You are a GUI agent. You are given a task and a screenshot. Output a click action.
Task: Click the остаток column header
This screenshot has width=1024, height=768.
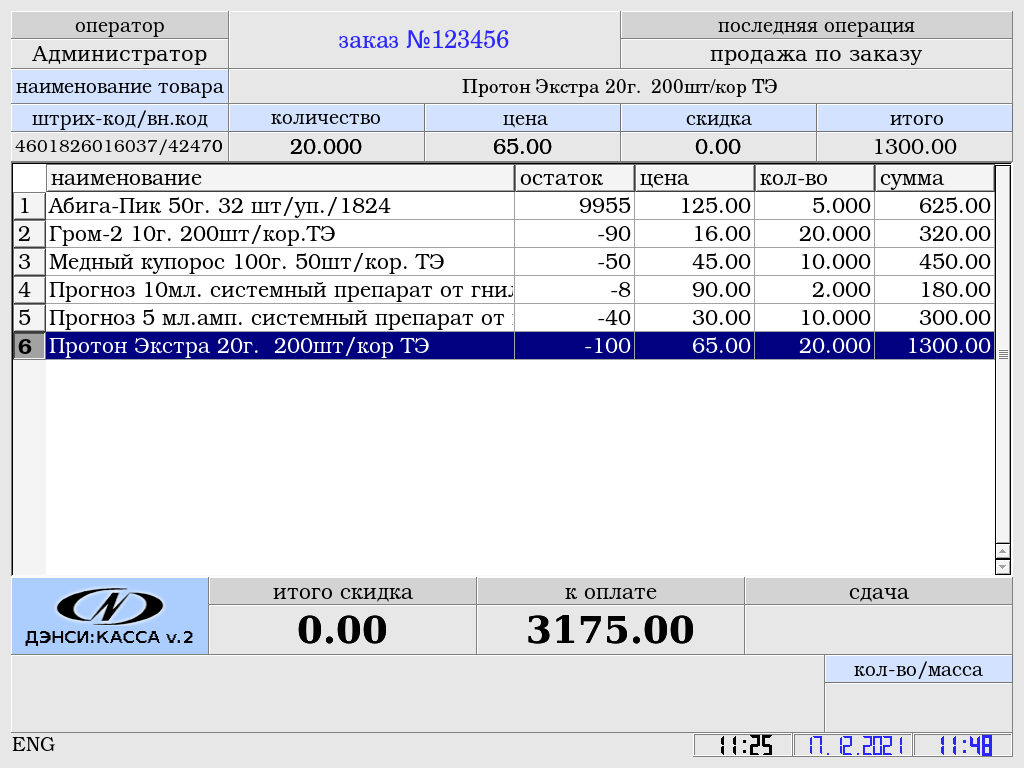(574, 178)
